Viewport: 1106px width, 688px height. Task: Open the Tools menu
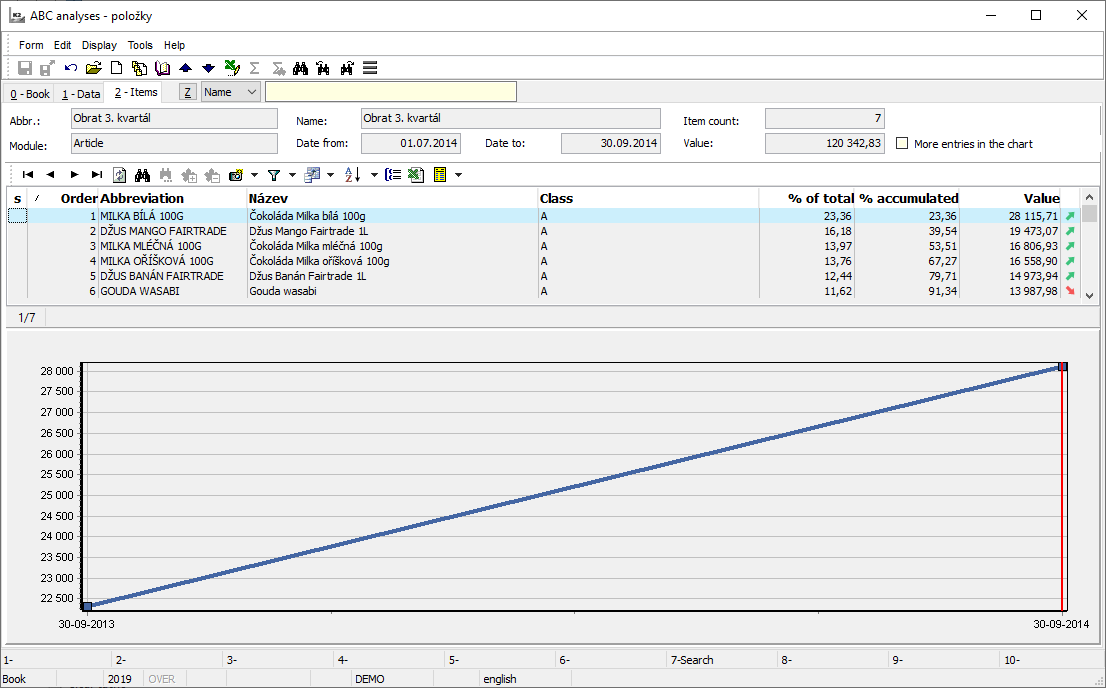tap(140, 45)
